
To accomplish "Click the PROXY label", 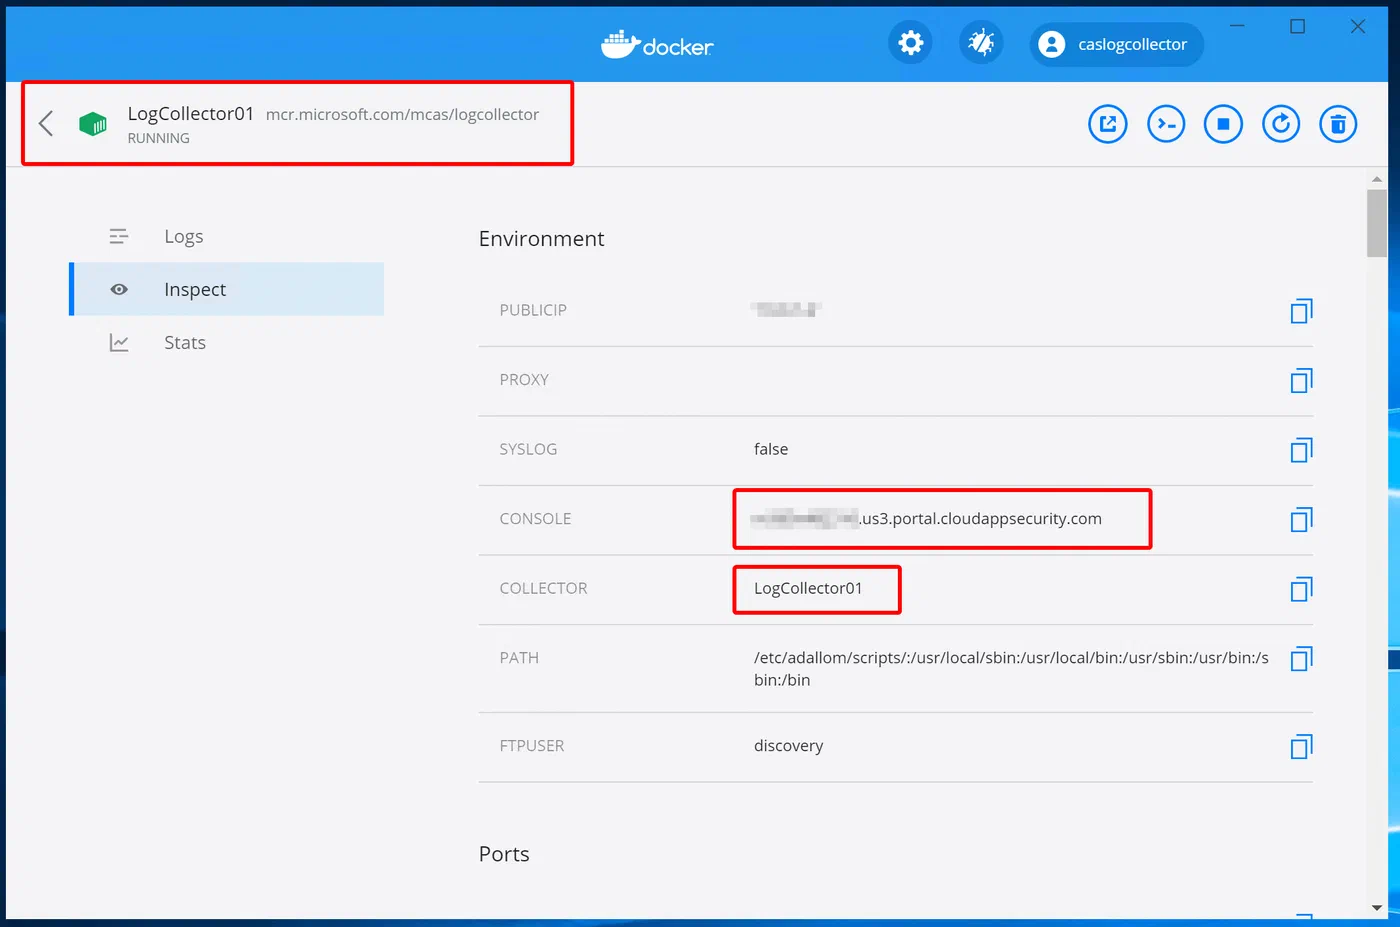I will point(524,380).
